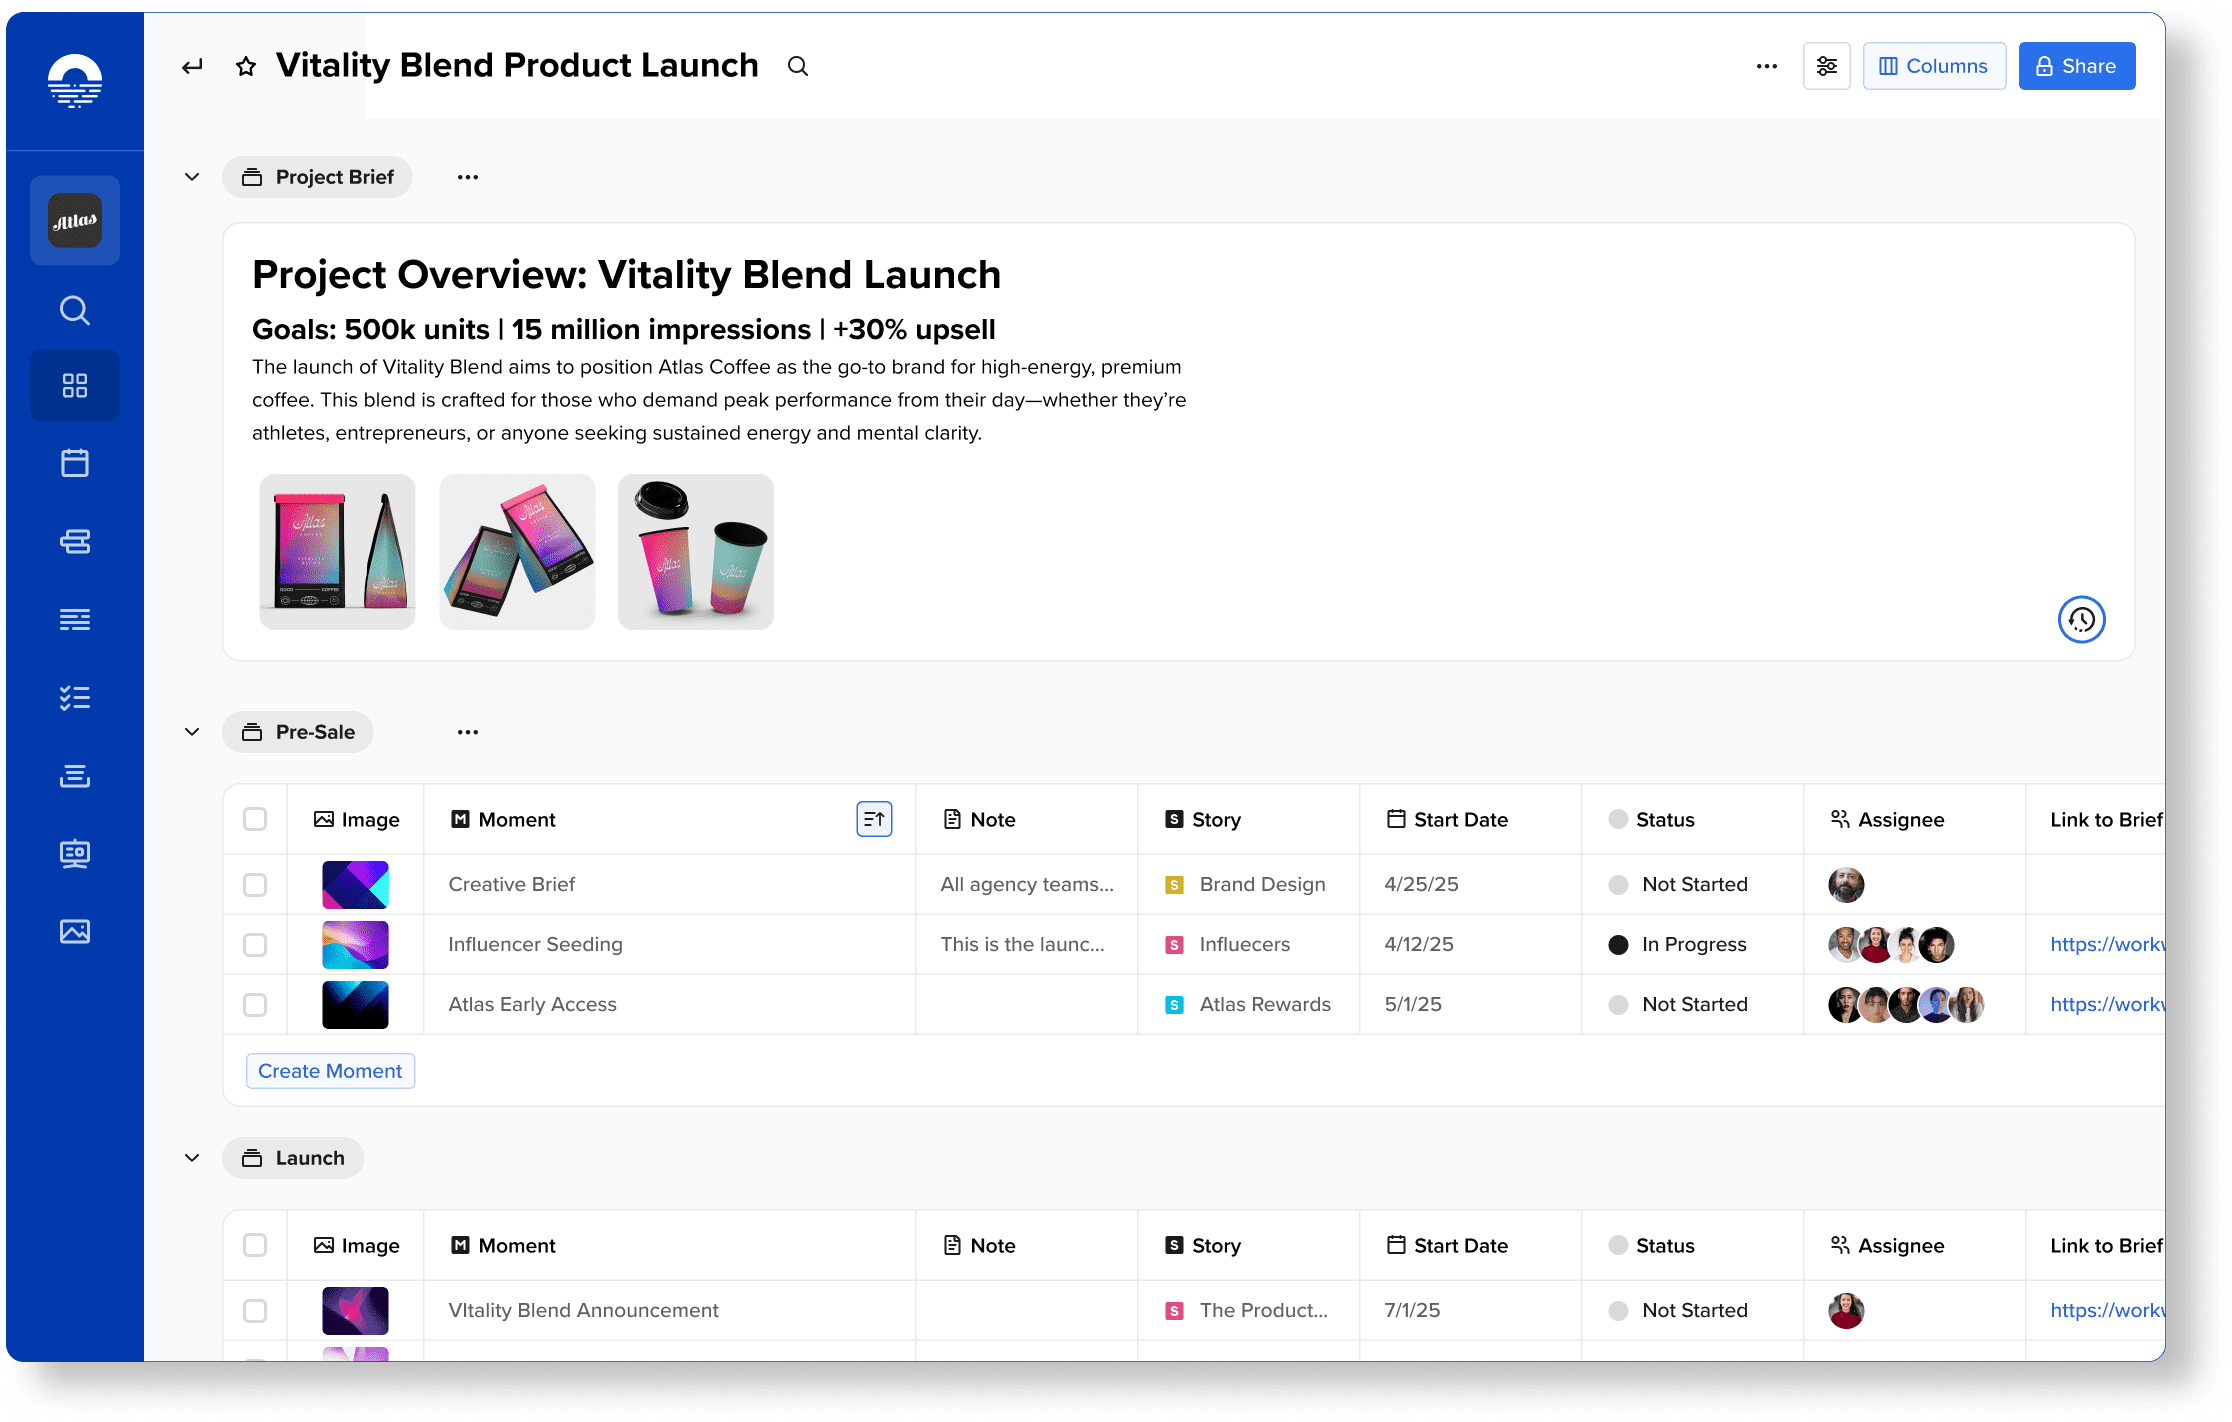This screenshot has height=1422, width=2232.
Task: Collapse the Project Brief section chevron
Action: pos(192,177)
